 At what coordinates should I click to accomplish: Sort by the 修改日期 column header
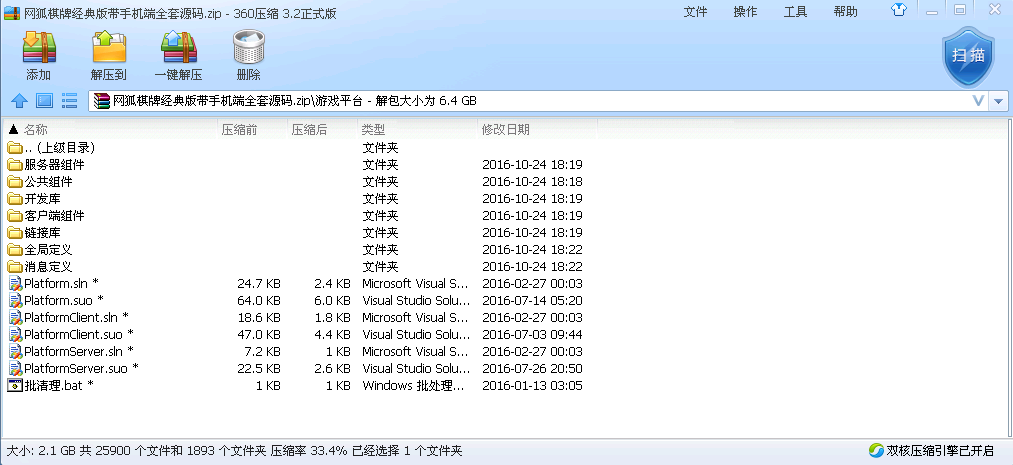click(506, 130)
